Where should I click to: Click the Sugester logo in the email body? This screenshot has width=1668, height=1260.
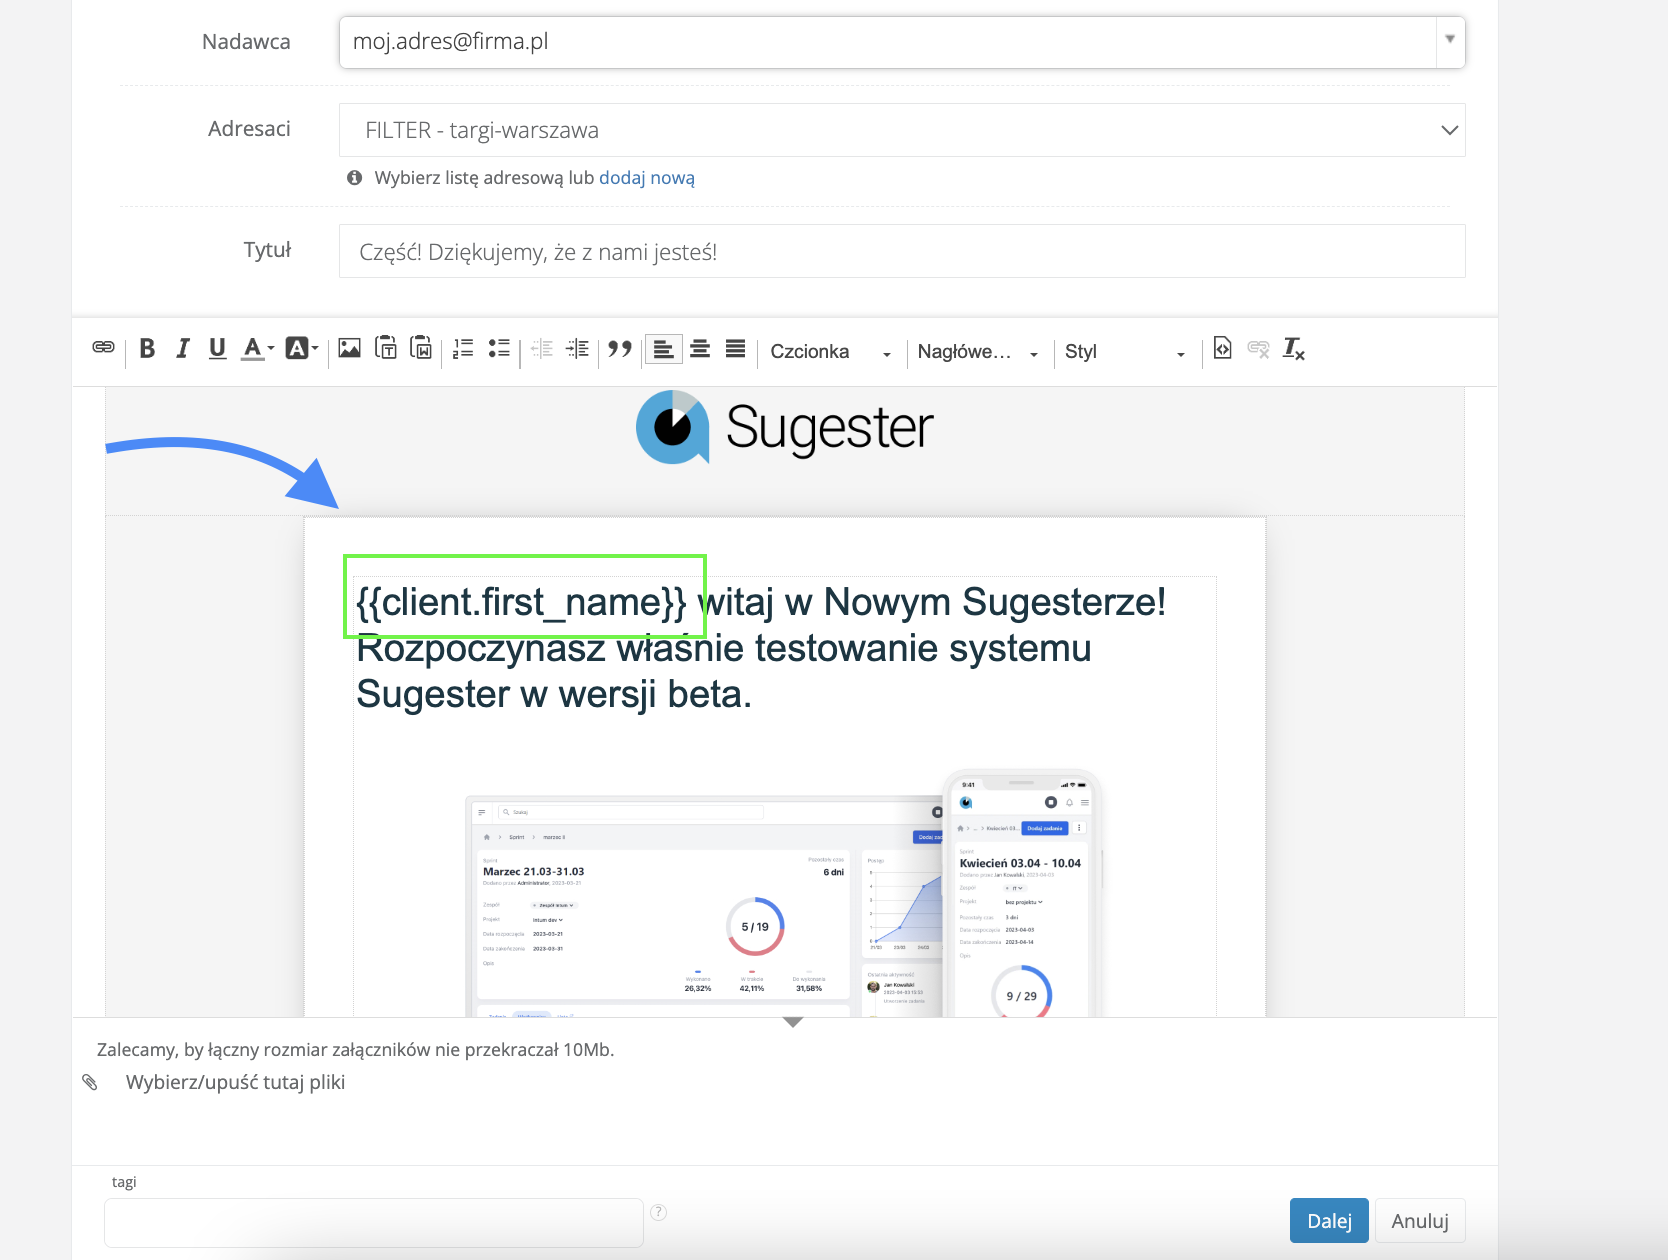point(785,428)
